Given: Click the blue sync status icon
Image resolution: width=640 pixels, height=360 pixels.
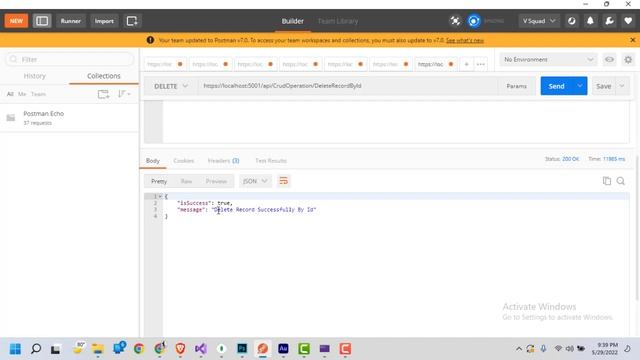Looking at the screenshot, I should pos(474,21).
